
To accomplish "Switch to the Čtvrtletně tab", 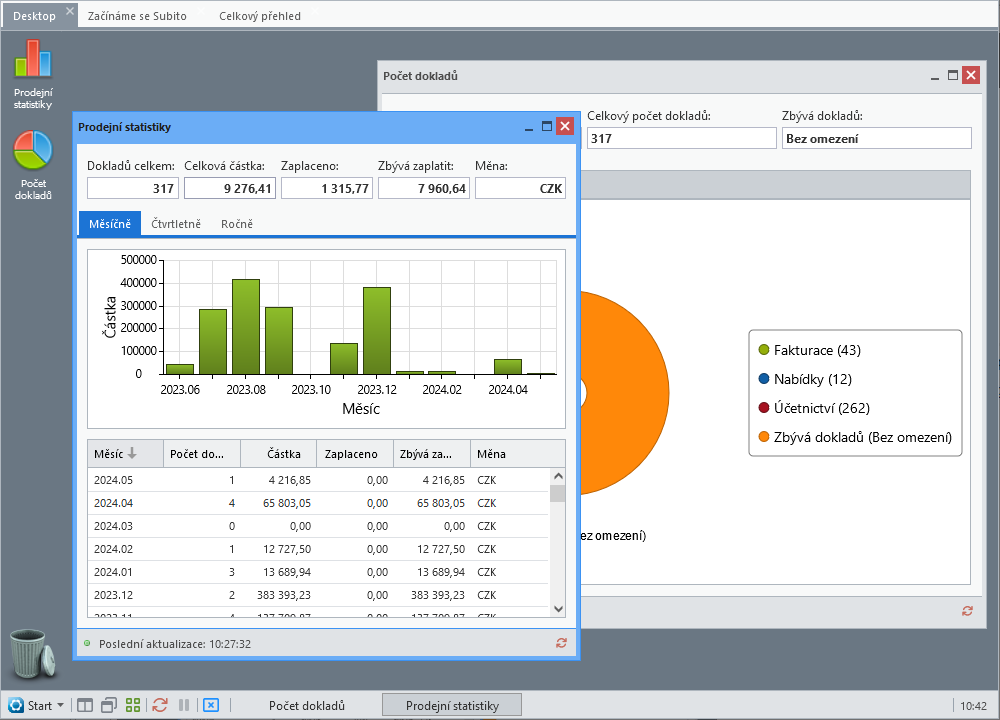I will tap(176, 224).
